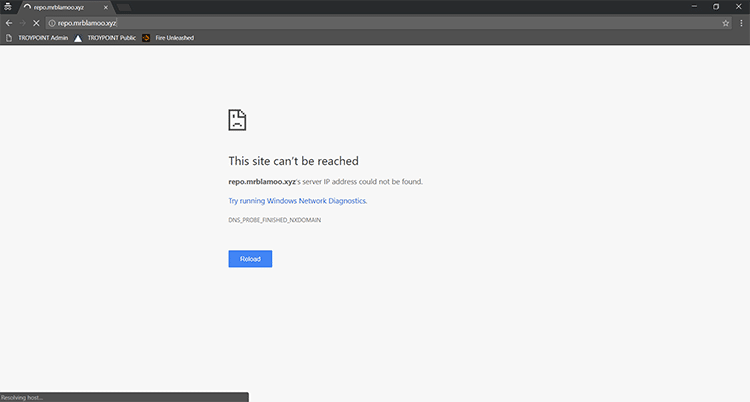
Task: Bookmark this page with the star icon
Action: point(726,23)
